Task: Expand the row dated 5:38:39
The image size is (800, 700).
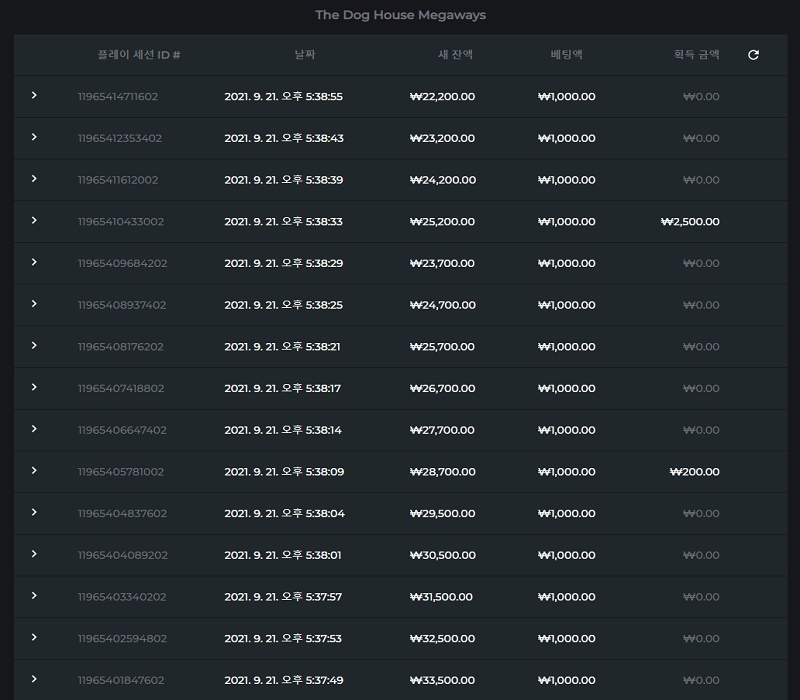Action: 34,179
